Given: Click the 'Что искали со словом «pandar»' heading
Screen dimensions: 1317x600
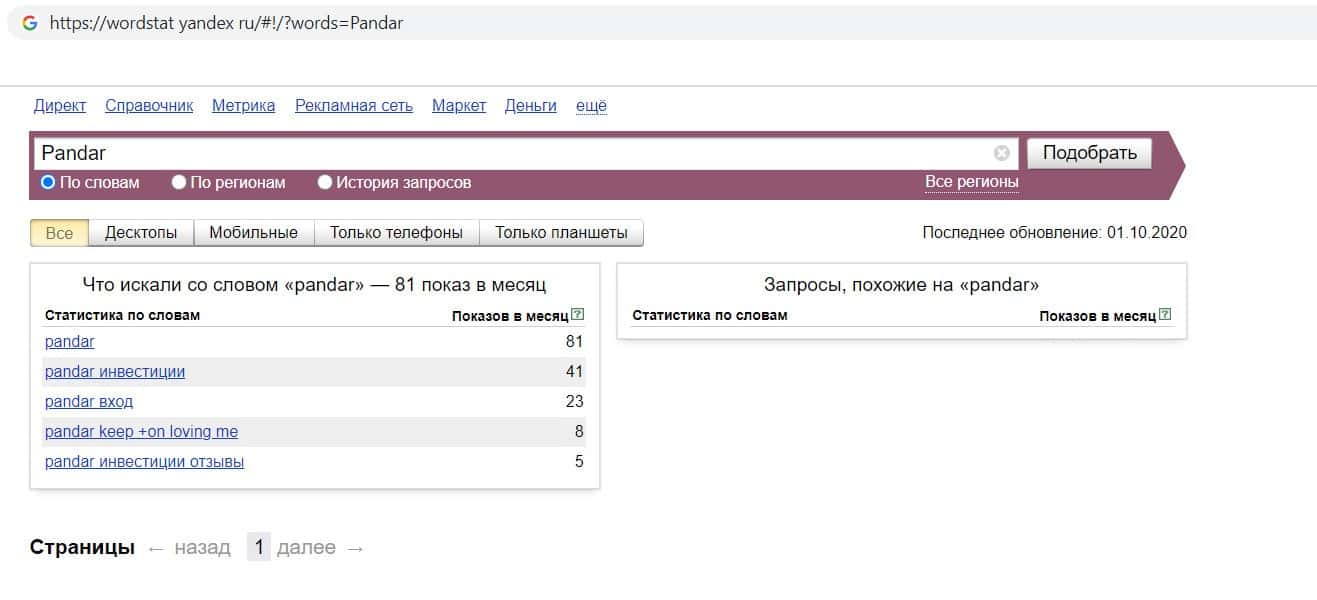Looking at the screenshot, I should coord(315,284).
